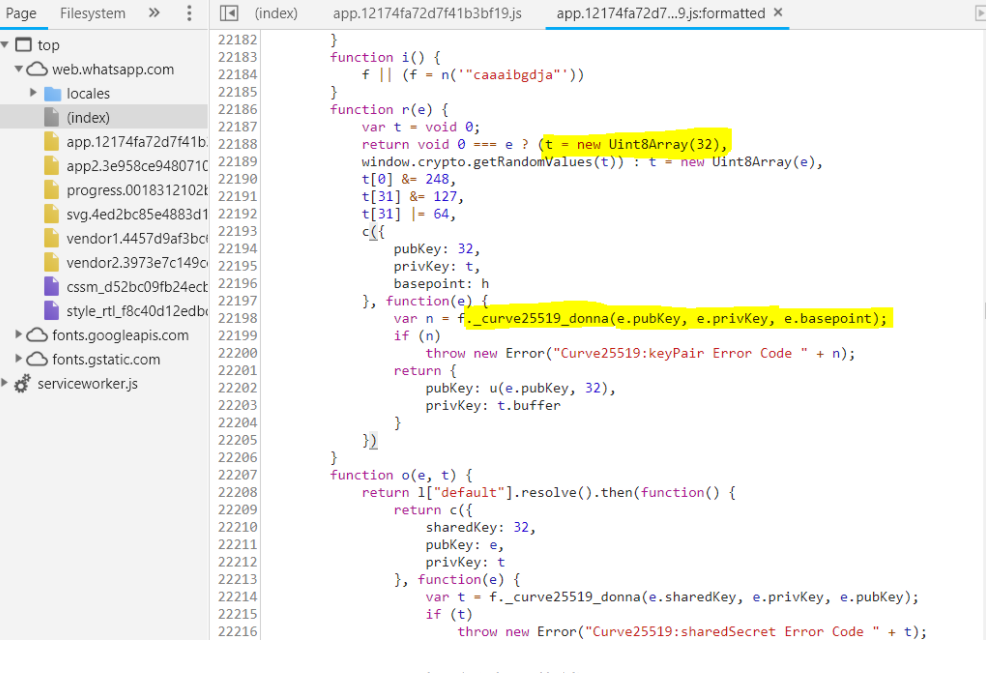Click the "t[31] |= 64" line
986x673 pixels.
click(x=408, y=214)
